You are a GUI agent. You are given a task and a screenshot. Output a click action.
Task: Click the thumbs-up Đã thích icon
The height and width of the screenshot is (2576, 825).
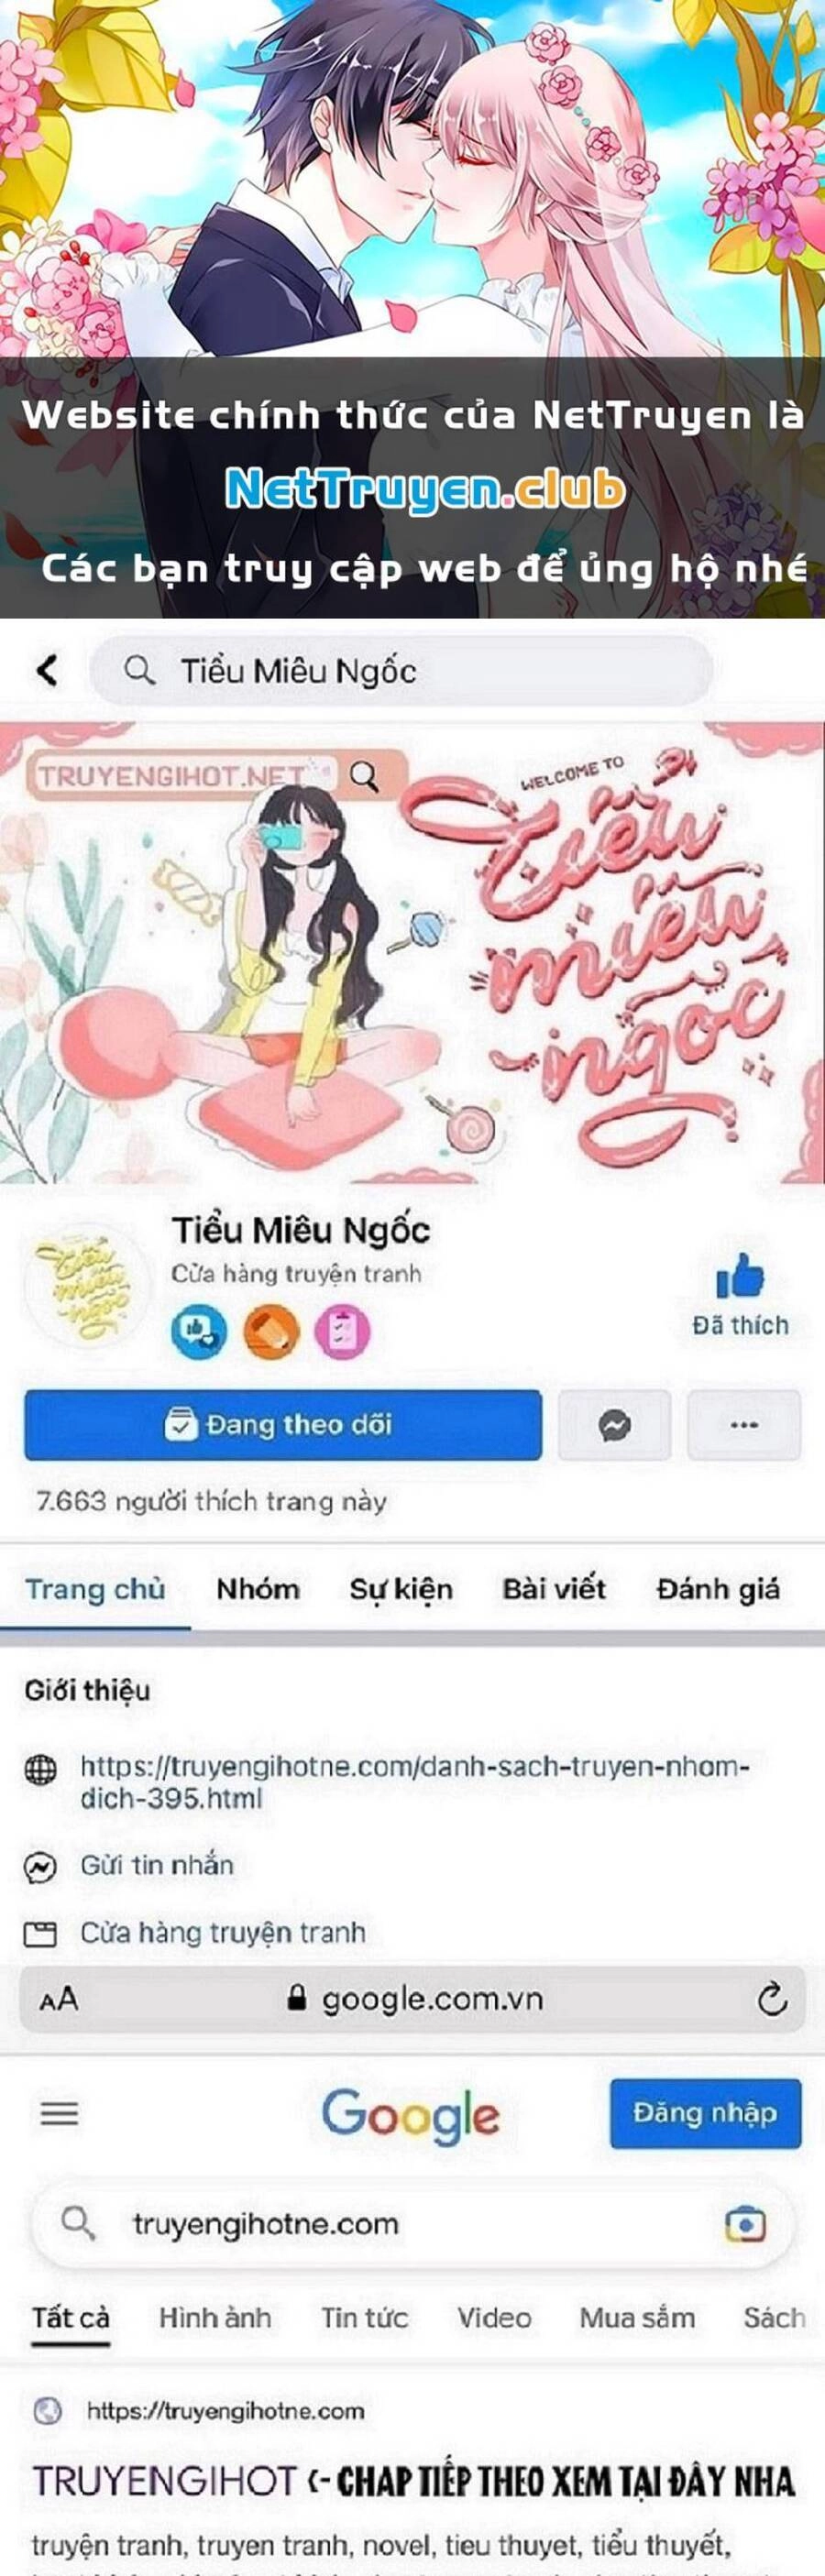pyautogui.click(x=740, y=1277)
